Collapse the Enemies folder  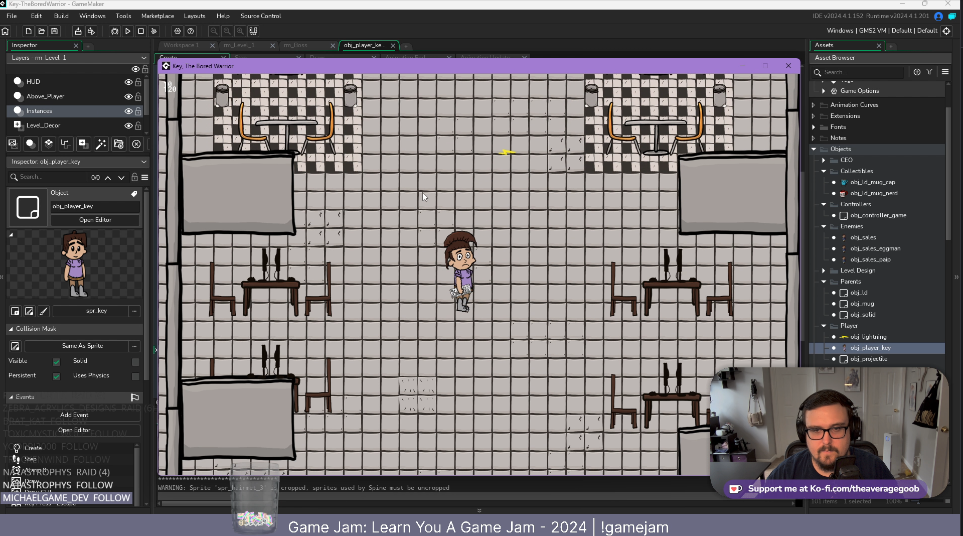click(824, 227)
